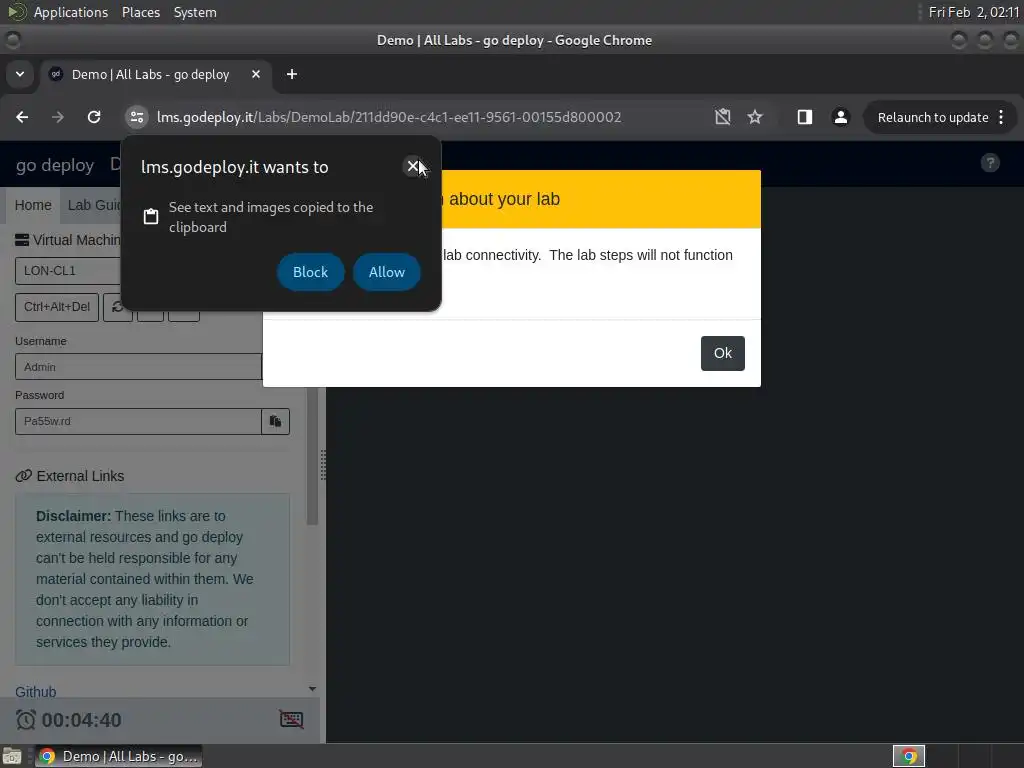
Task: Click the sidebar vertical scrollbar
Action: [x=312, y=455]
